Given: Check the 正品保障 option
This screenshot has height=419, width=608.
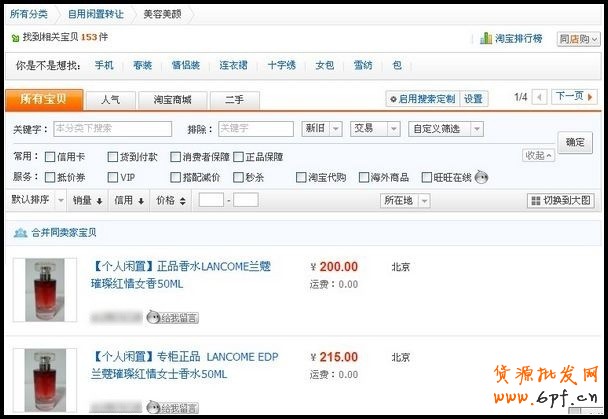Looking at the screenshot, I should pos(238,157).
